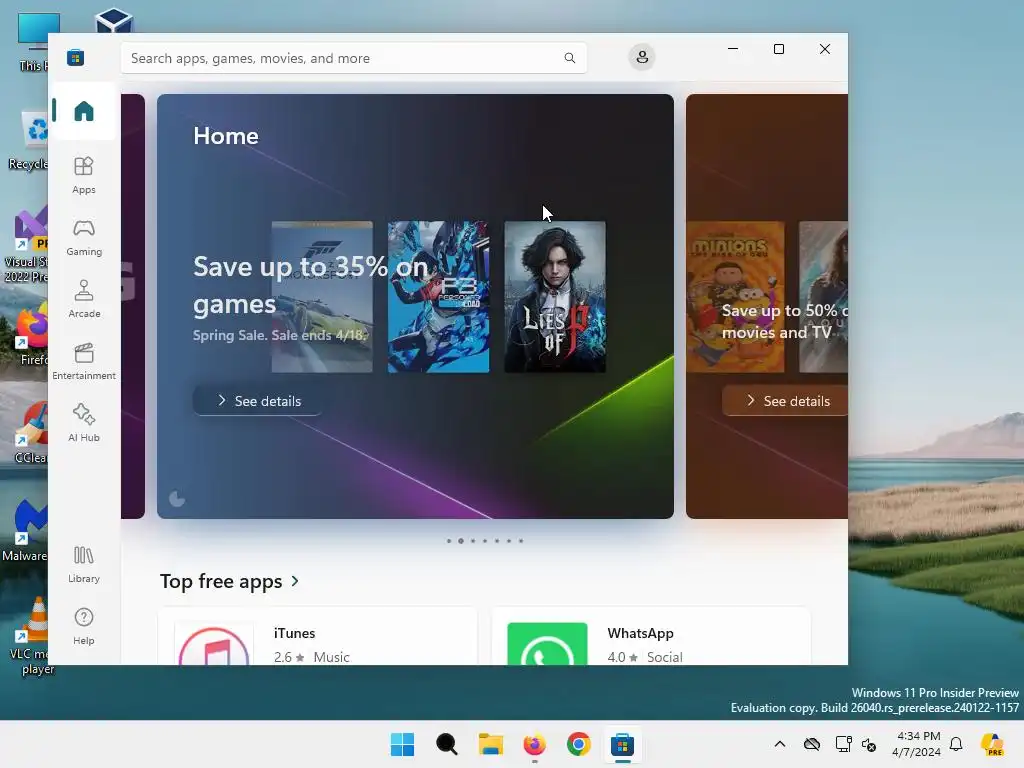Open the Persona 3 Reload cover
This screenshot has height=768, width=1024.
click(x=438, y=297)
